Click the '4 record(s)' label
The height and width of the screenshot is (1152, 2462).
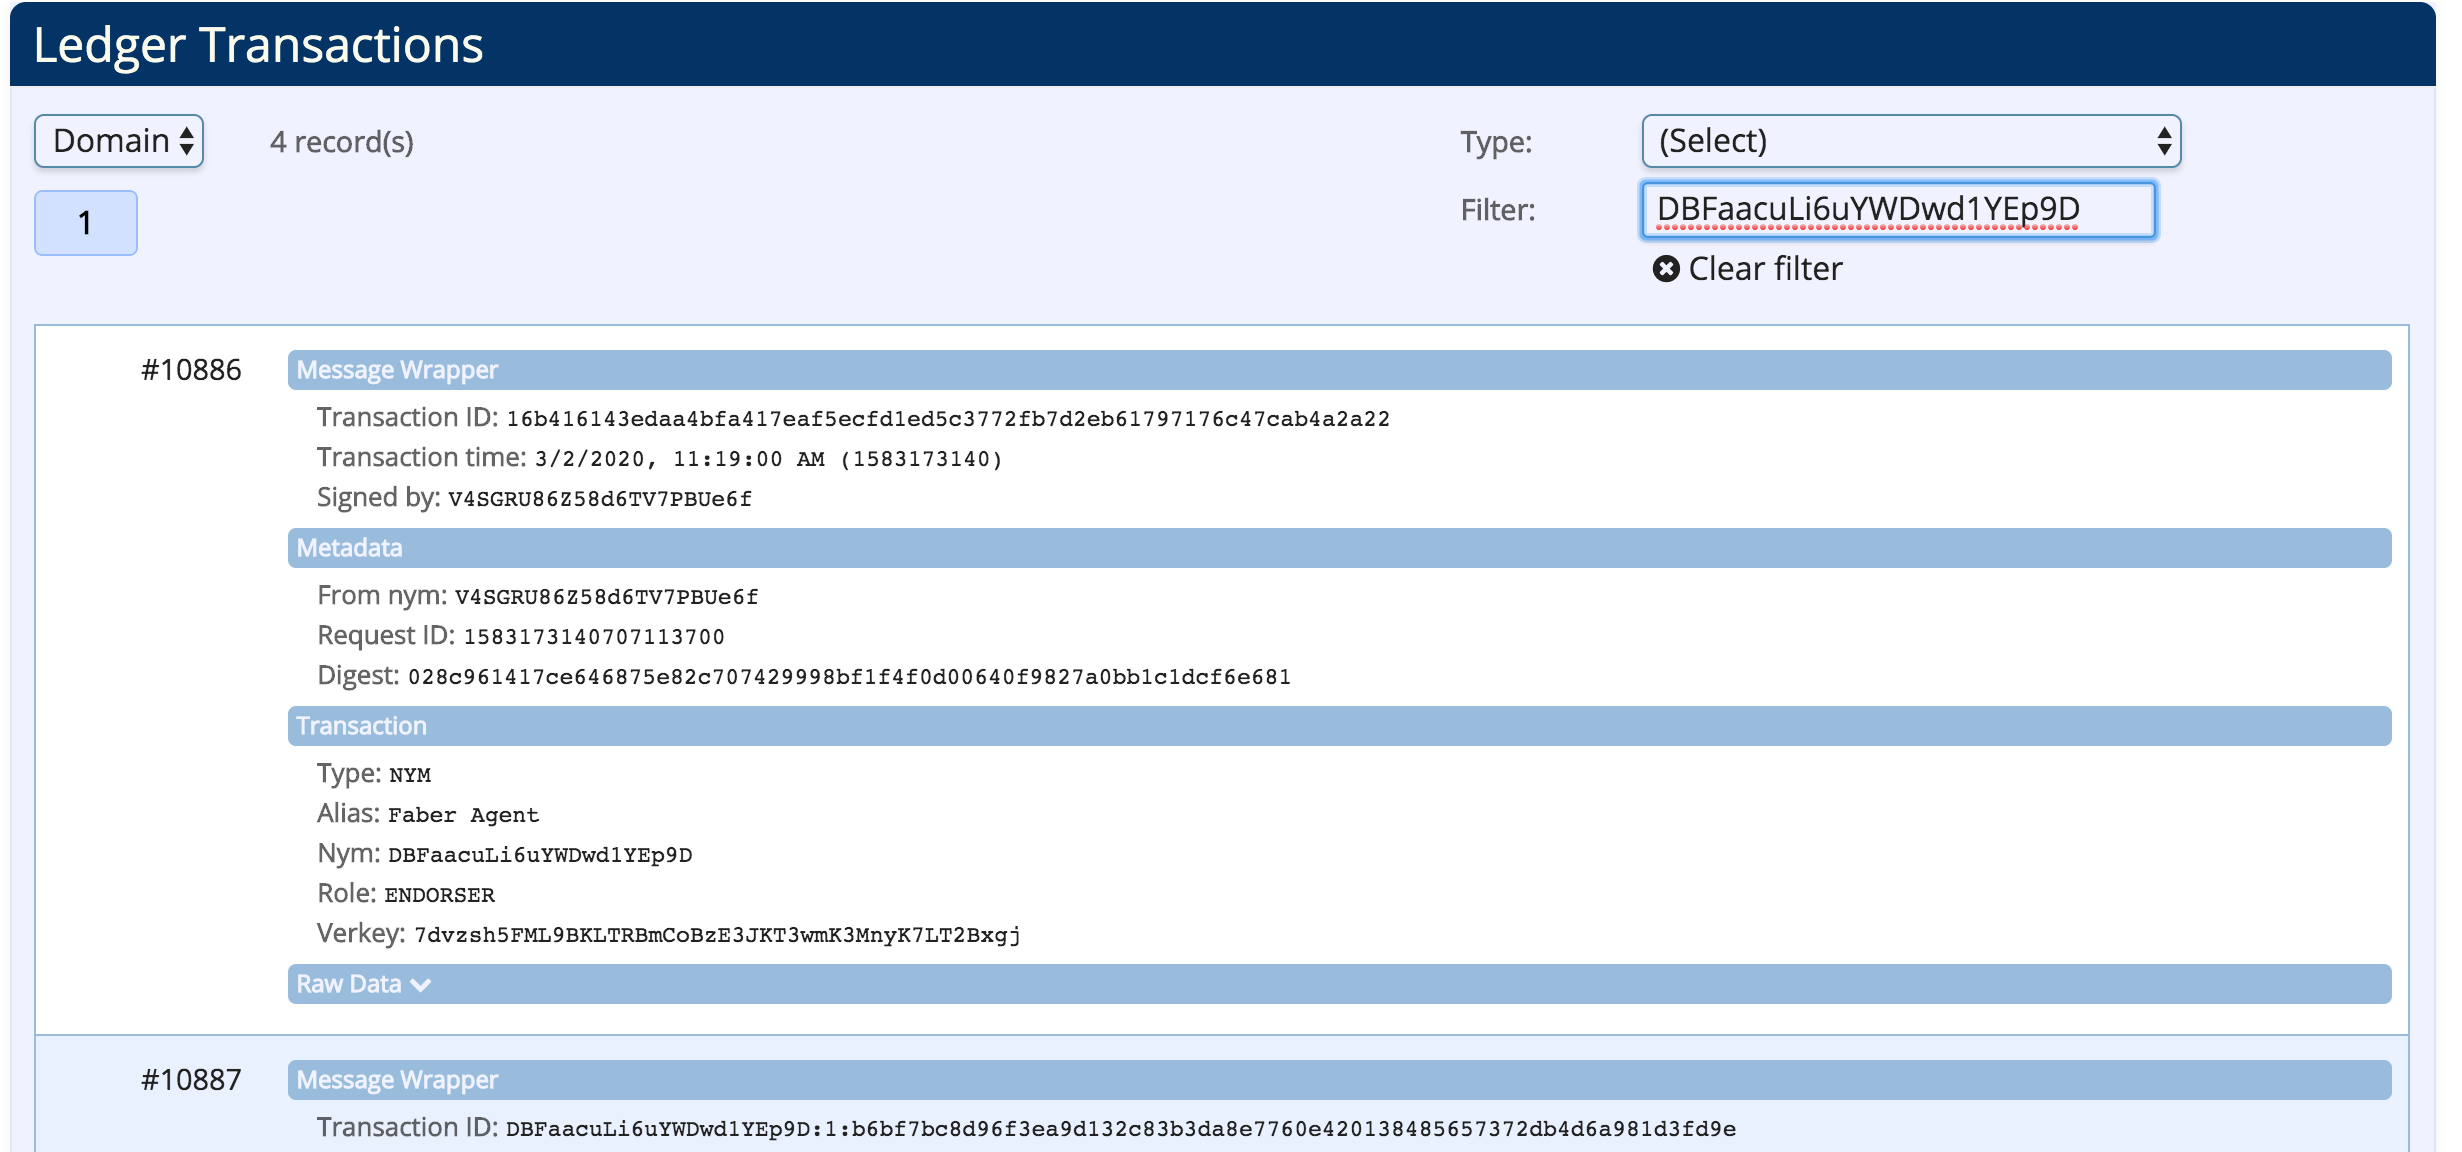pos(340,141)
